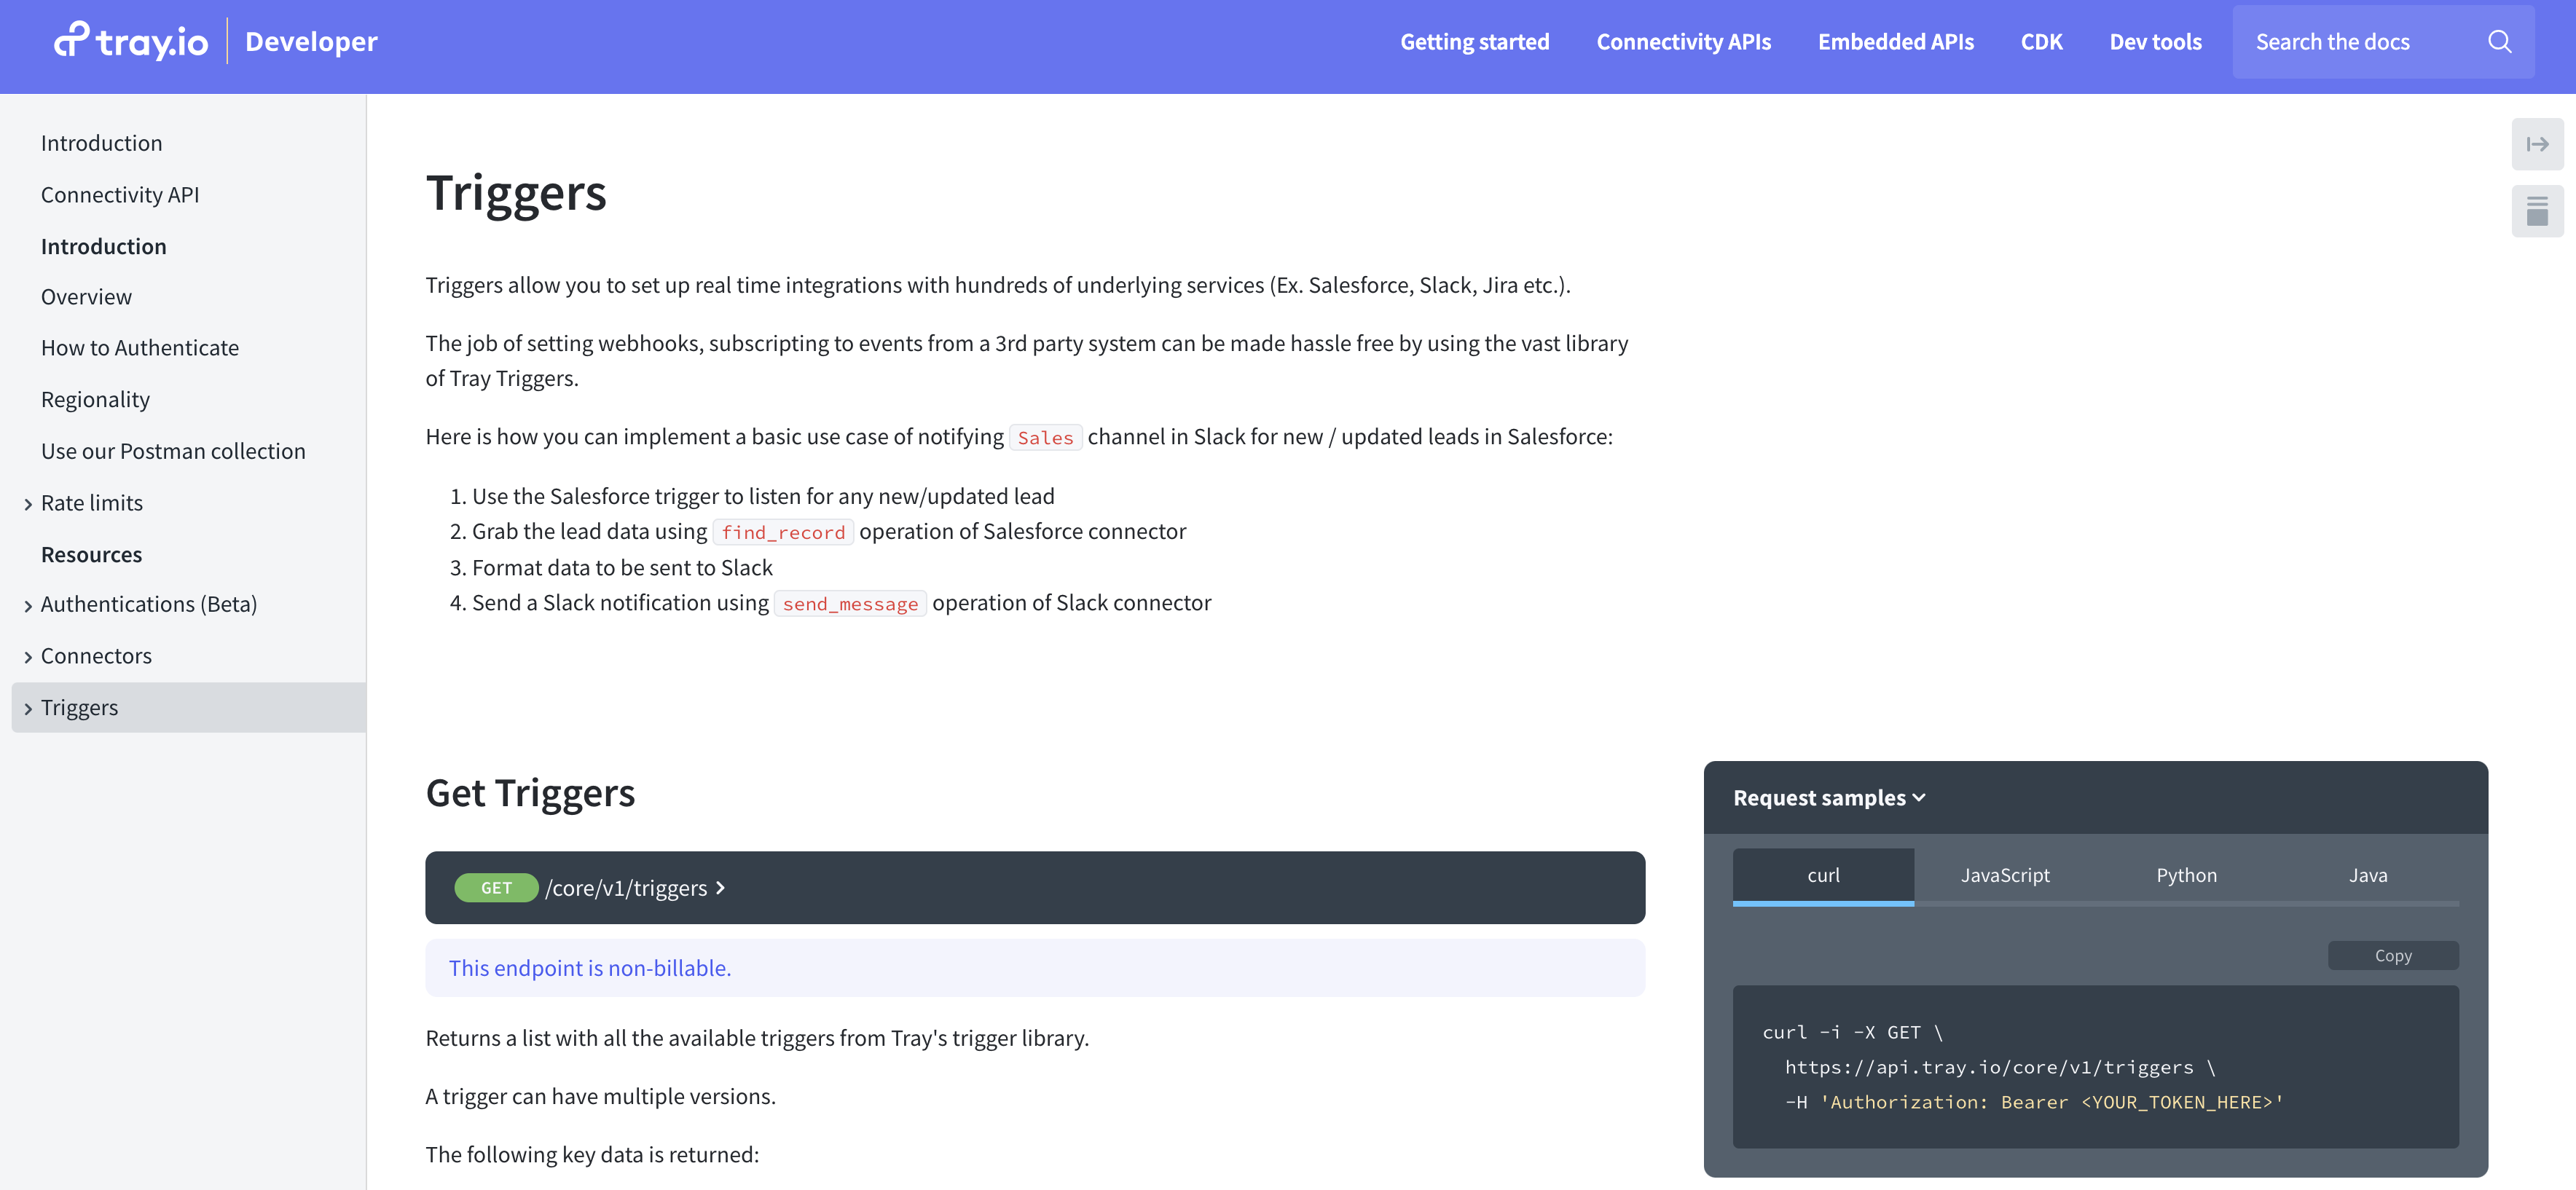The height and width of the screenshot is (1190, 2576).
Task: Click the tray.io logo
Action: pos(130,41)
